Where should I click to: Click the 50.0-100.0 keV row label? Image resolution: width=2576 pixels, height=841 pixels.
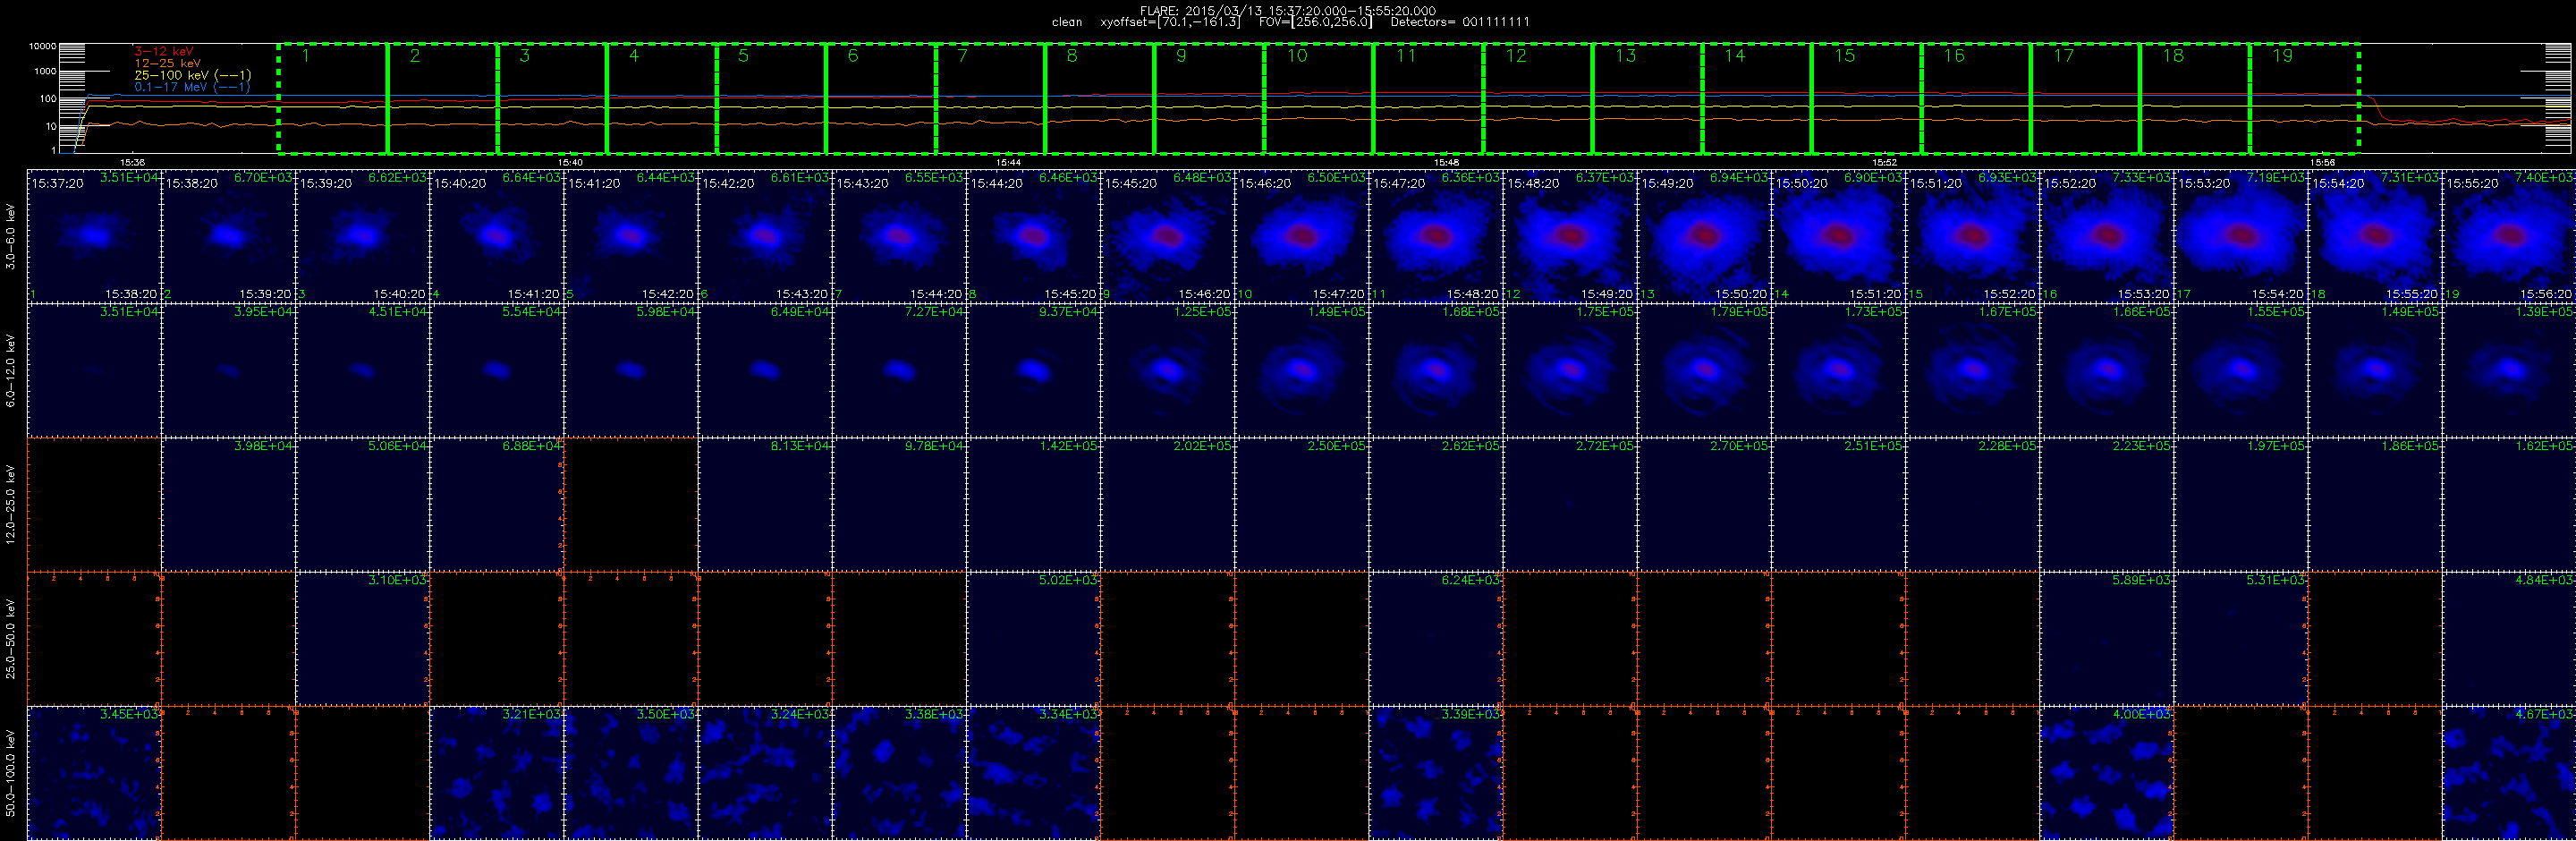[x=11, y=772]
